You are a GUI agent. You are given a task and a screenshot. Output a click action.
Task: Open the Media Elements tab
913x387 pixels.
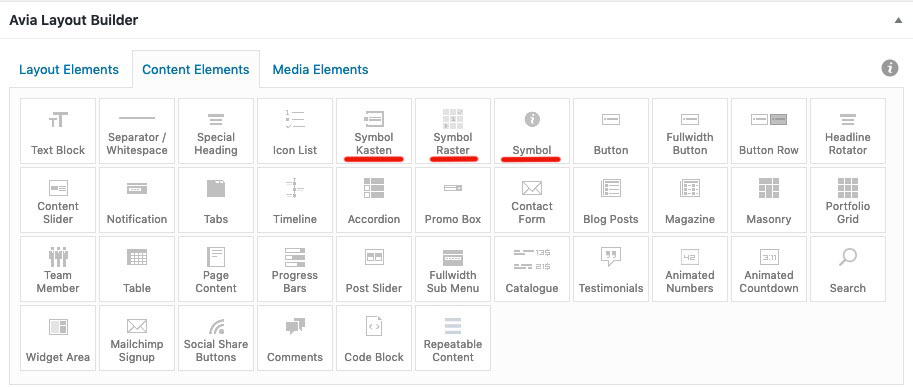320,69
